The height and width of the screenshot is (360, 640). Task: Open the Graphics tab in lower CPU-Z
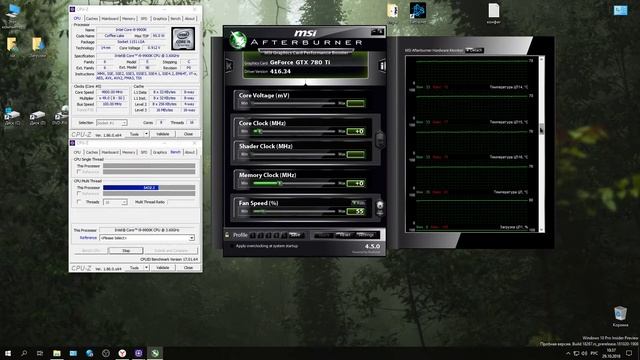tap(160, 152)
